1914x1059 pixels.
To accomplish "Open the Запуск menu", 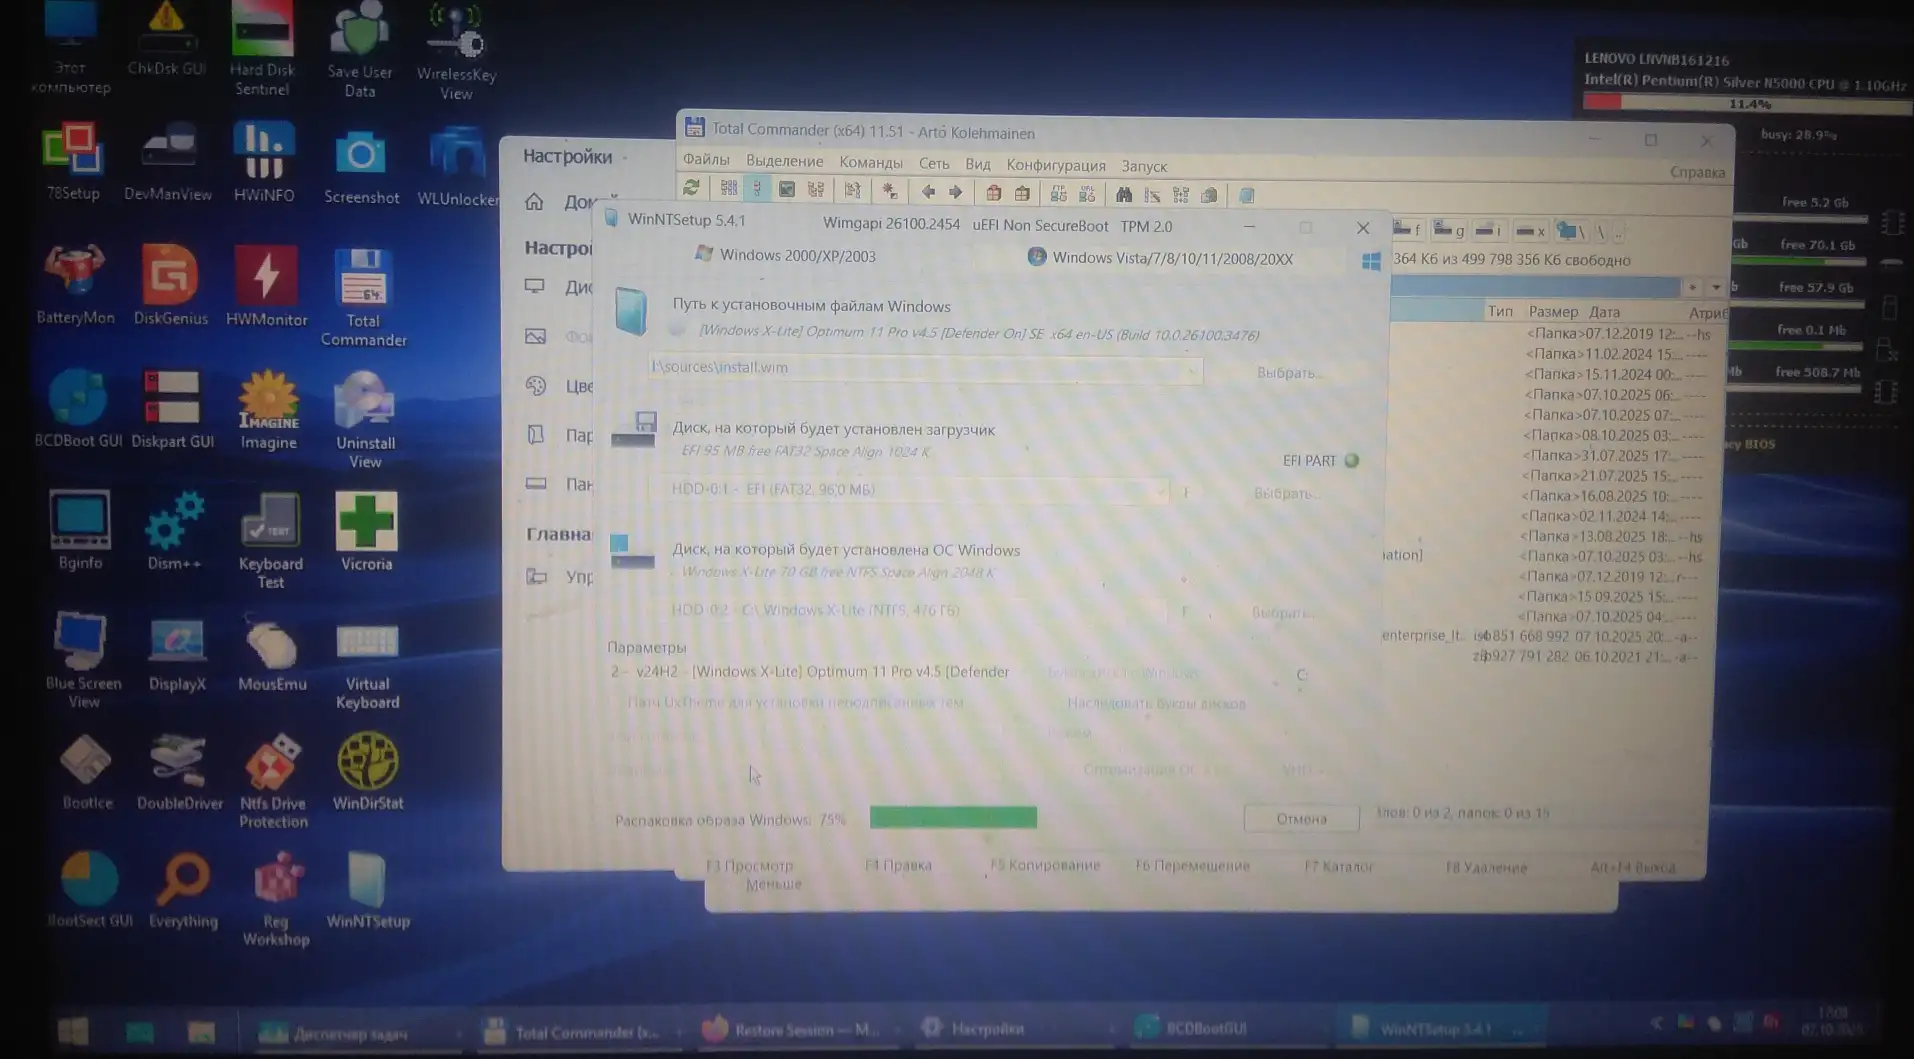I will pos(1144,166).
